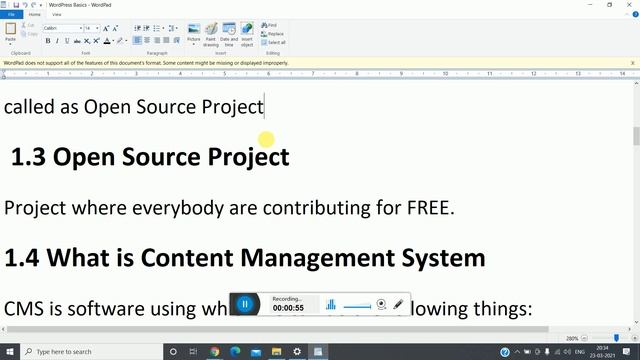Click the Shrink font button
This screenshot has width=640, height=360.
tap(115, 28)
